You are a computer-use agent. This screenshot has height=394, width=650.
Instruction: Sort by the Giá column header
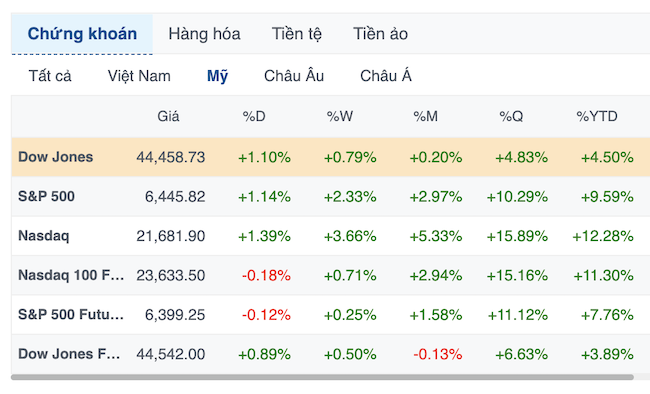click(168, 117)
